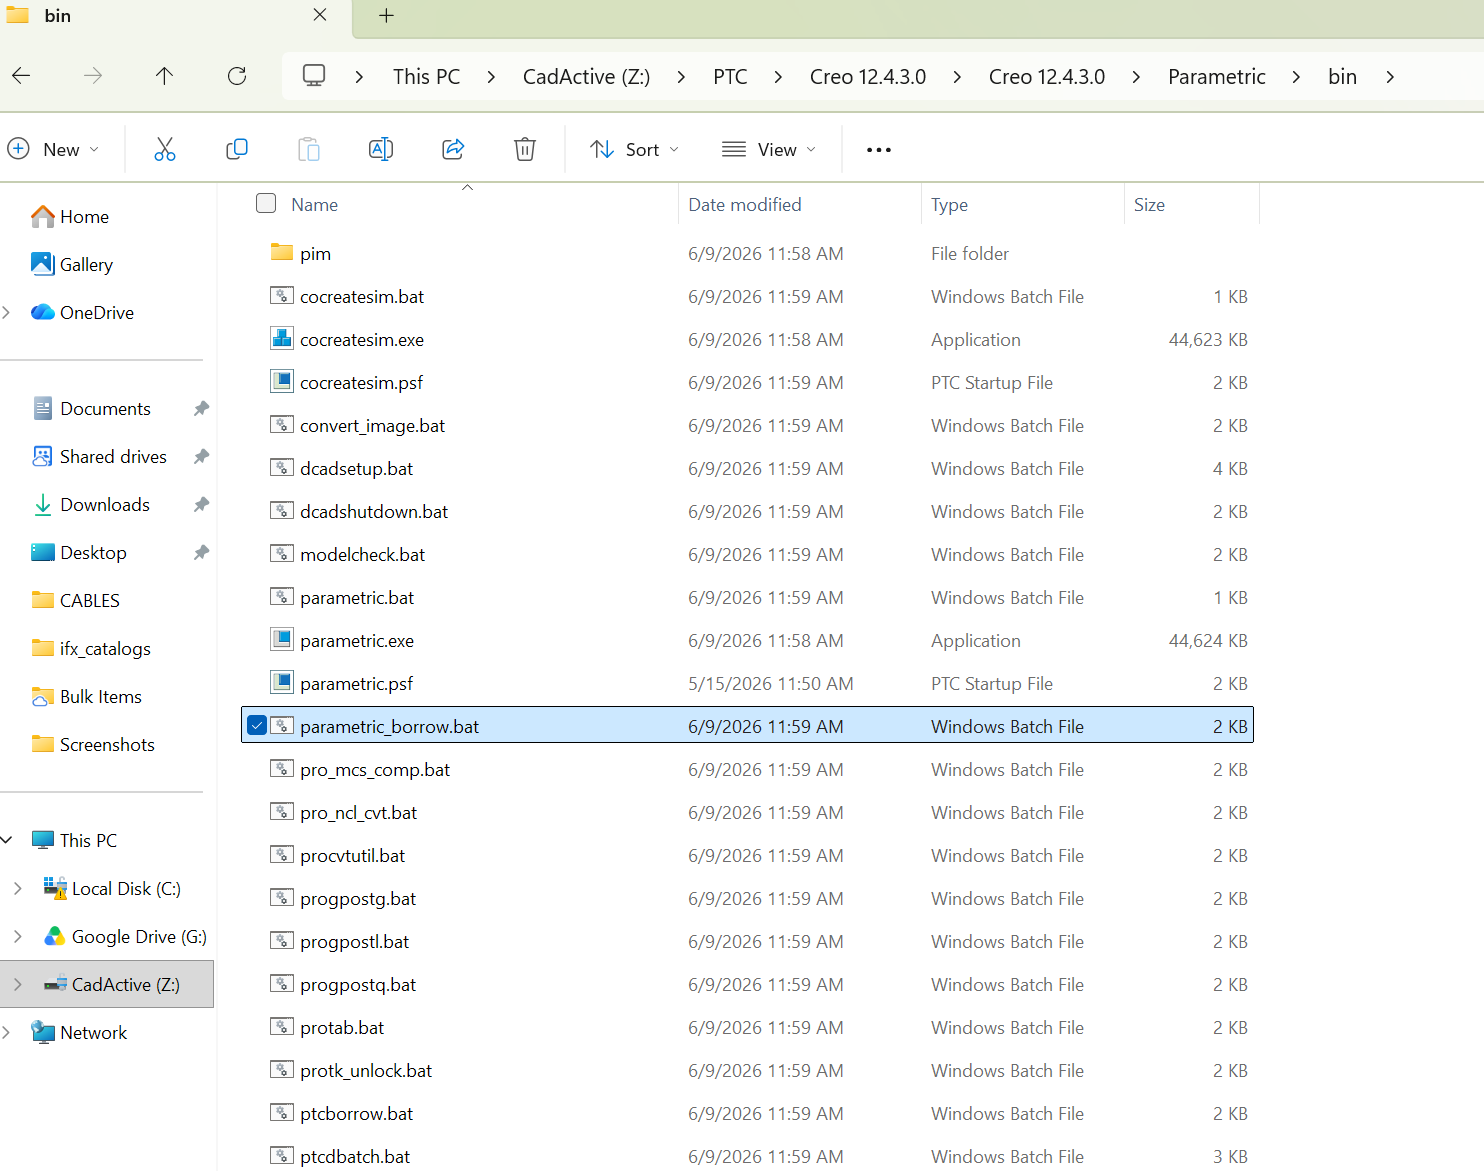This screenshot has height=1171, width=1484.
Task: Open Shared drives in the sidebar
Action: (x=100, y=456)
